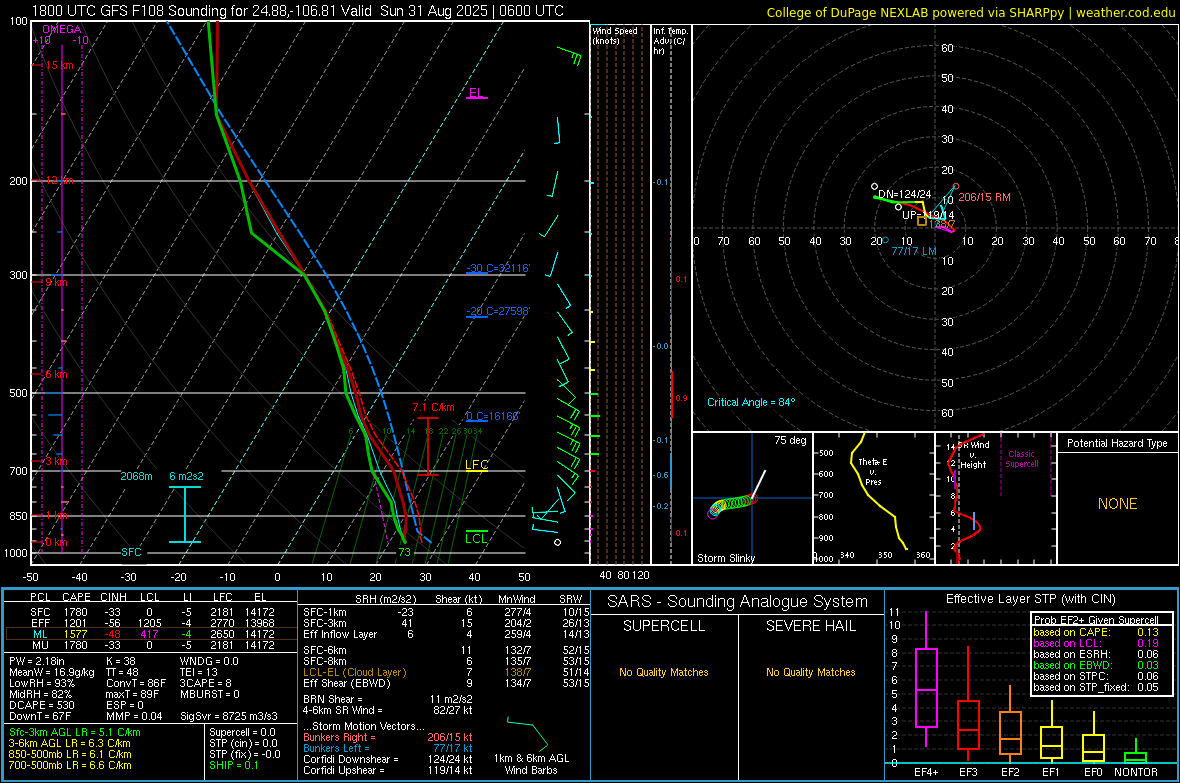Image resolution: width=1180 pixels, height=783 pixels.
Task: Select the MU parcel row label
Action: pyautogui.click(x=40, y=645)
